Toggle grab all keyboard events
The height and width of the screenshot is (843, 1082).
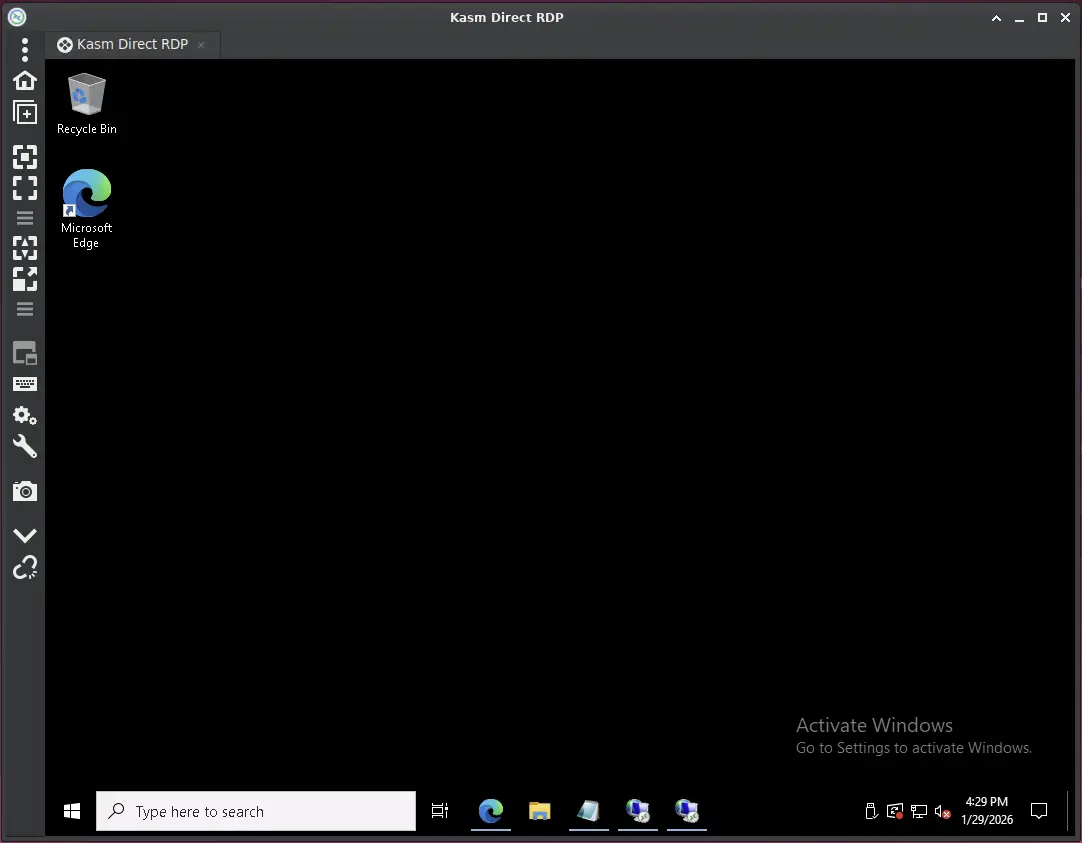(x=25, y=384)
